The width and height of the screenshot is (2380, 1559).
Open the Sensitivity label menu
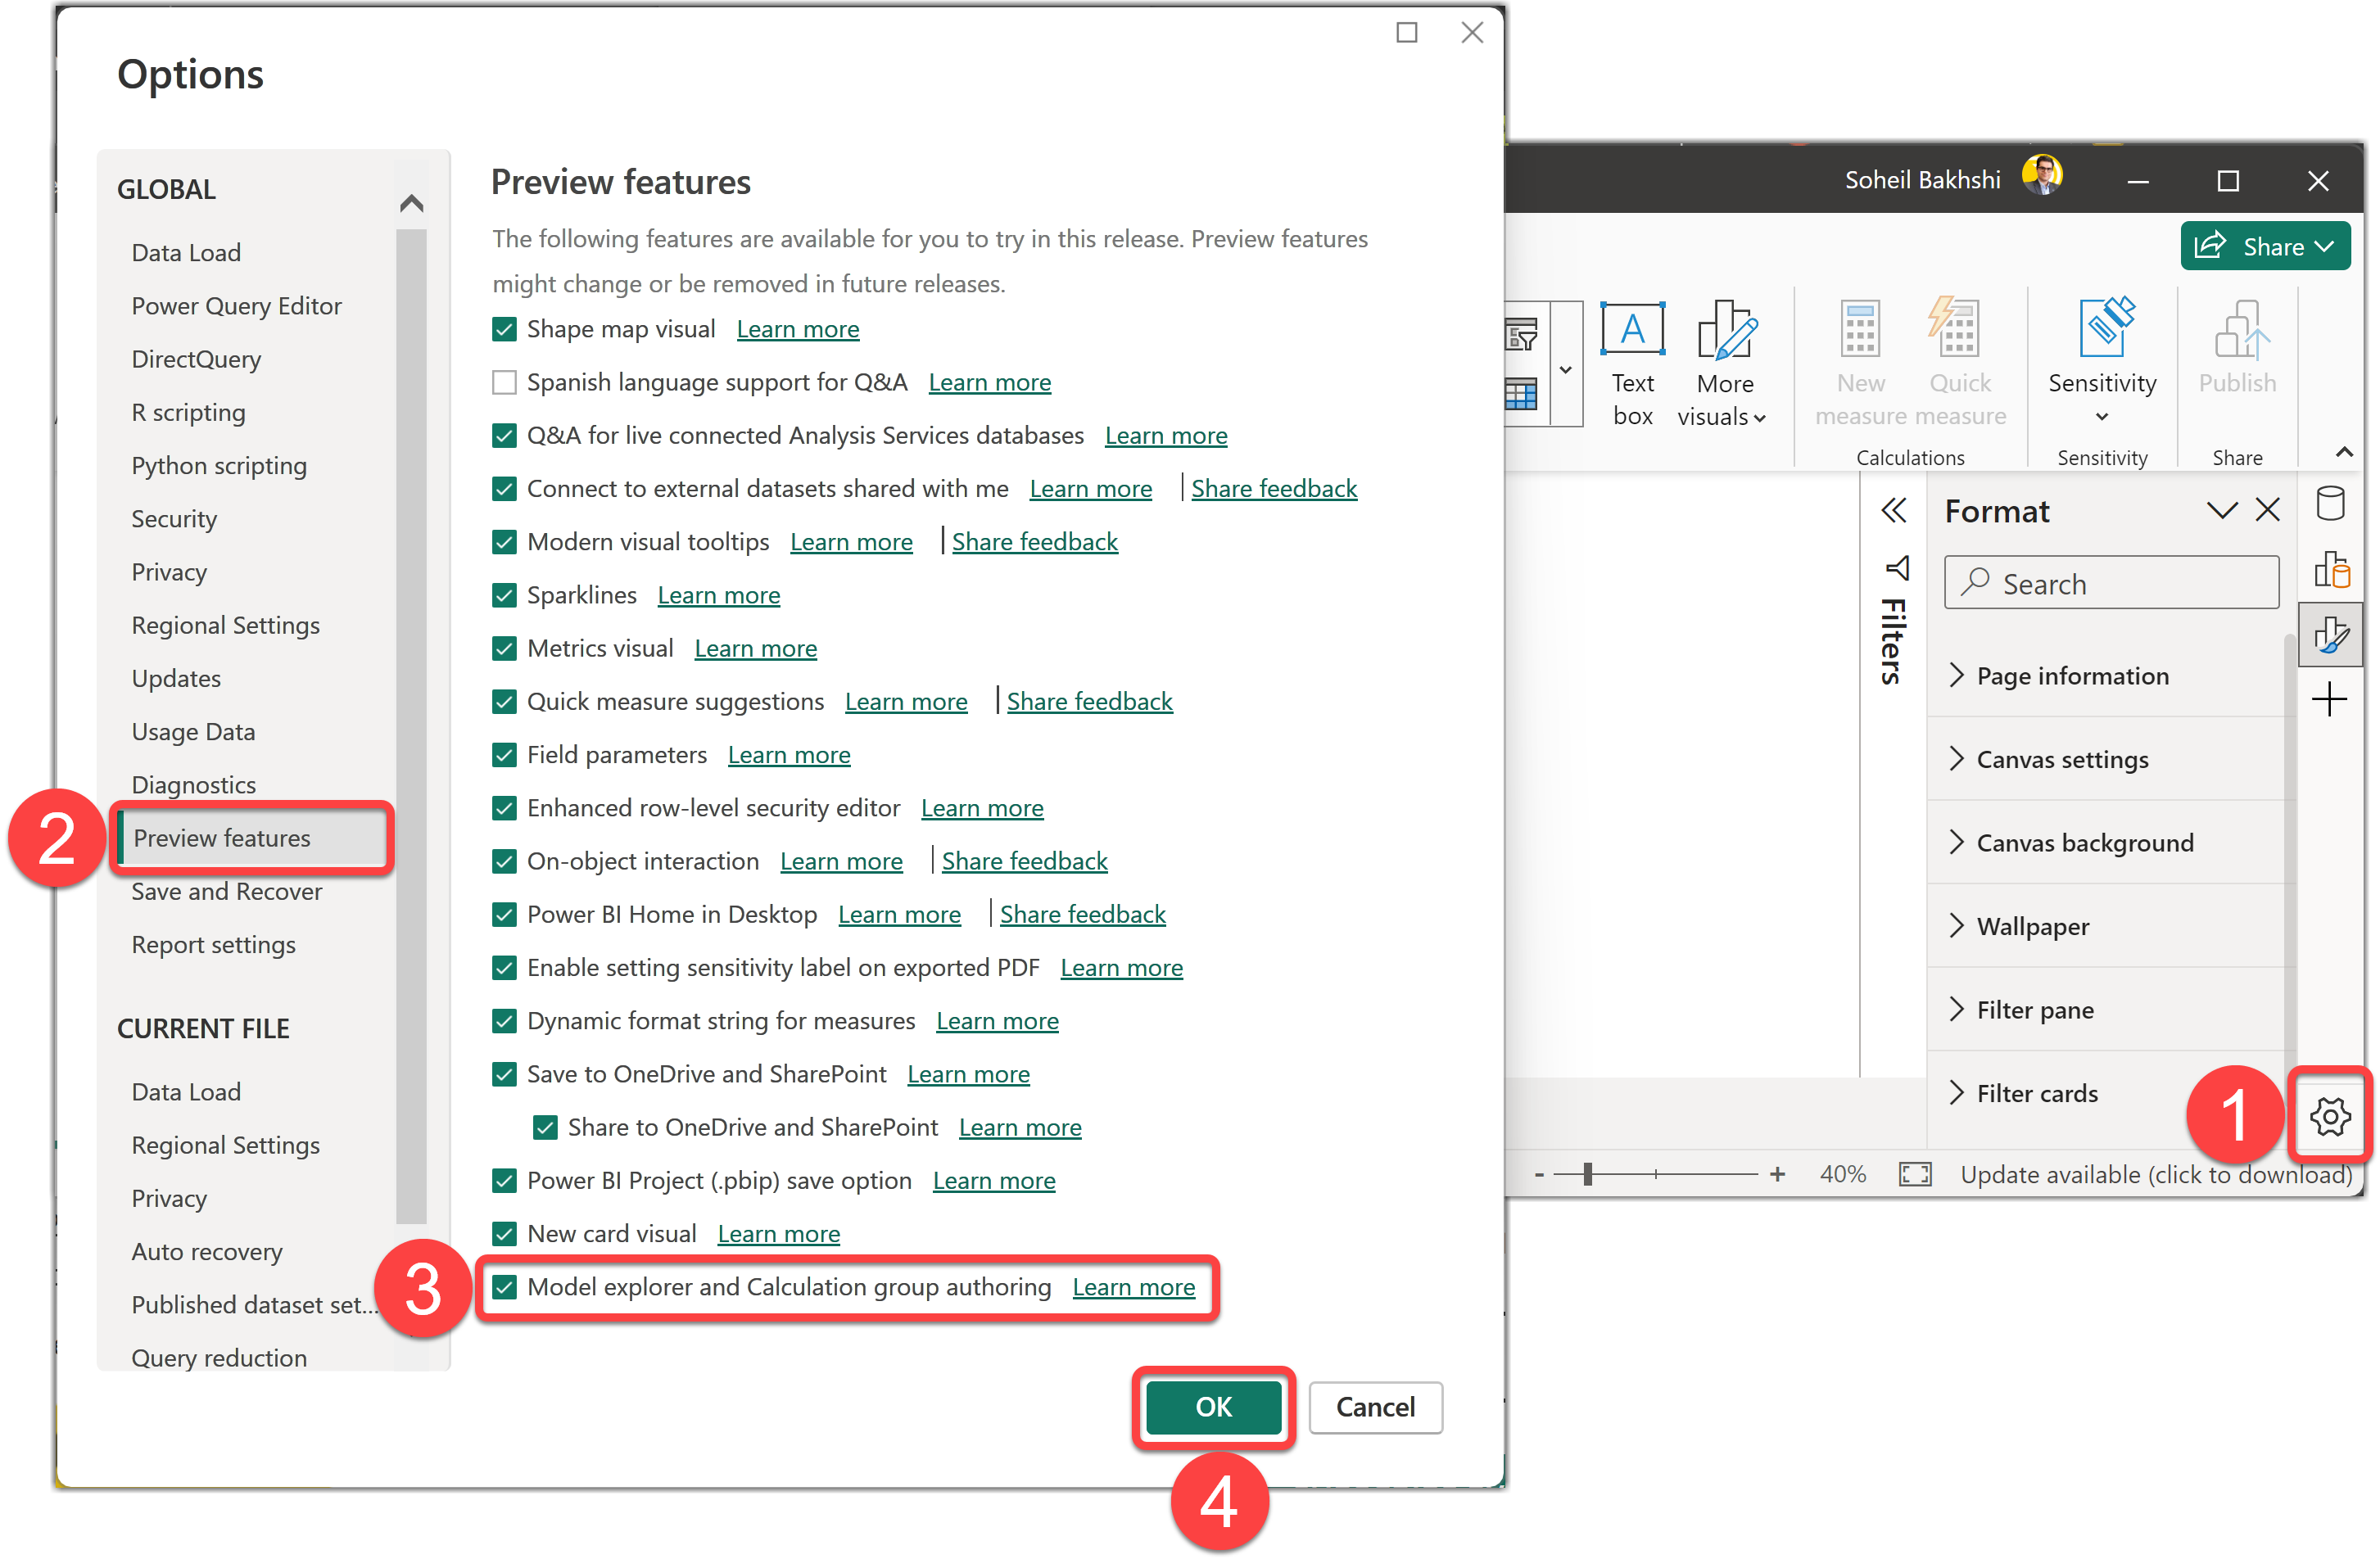tap(2101, 361)
